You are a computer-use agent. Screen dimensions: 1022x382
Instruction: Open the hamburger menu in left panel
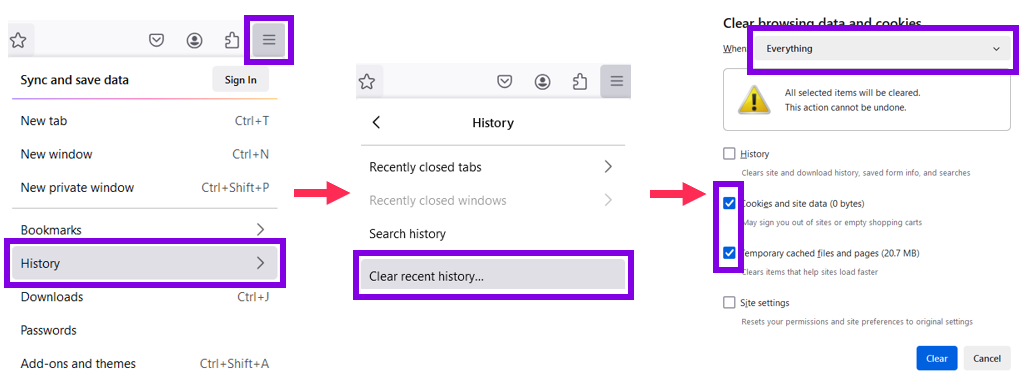[x=269, y=40]
